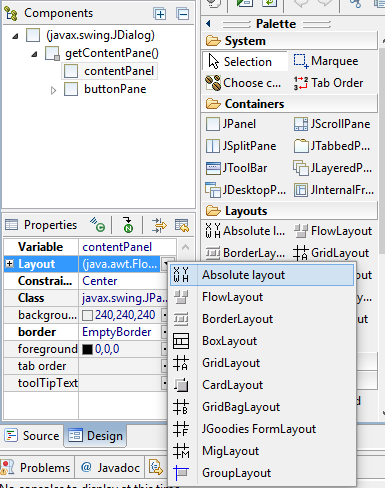Screen dimensions: 385x488
Task: Pick JScrollPane from Containers palette
Action: click(332, 124)
